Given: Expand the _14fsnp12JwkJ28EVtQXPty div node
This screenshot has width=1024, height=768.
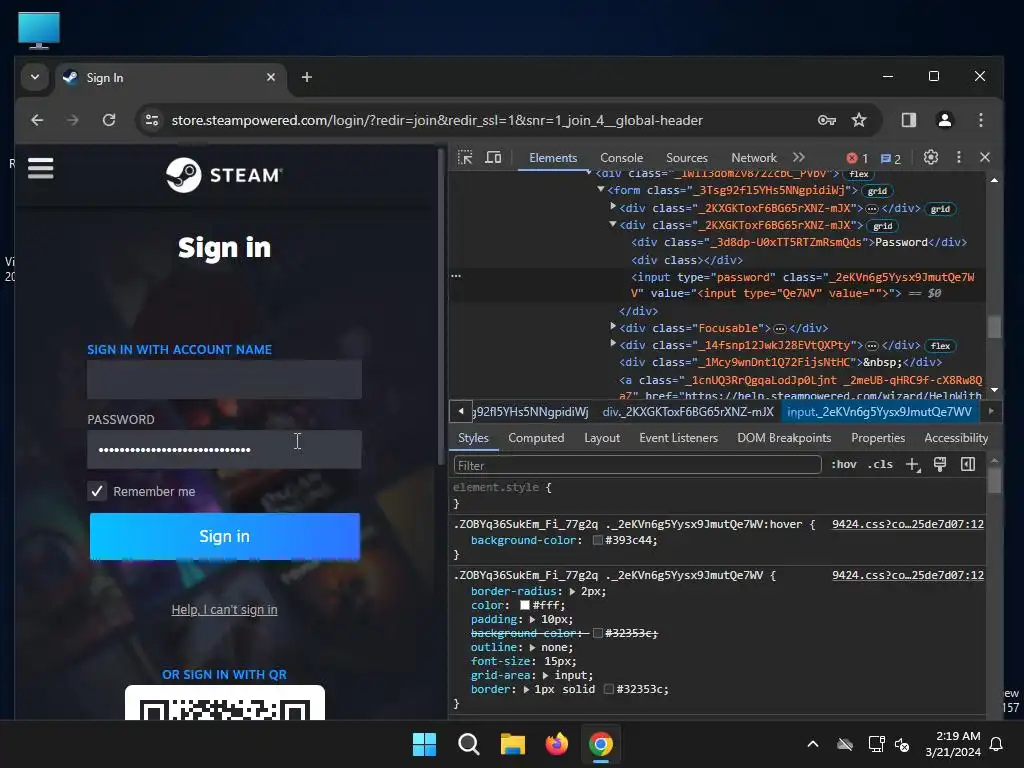Looking at the screenshot, I should pos(613,343).
